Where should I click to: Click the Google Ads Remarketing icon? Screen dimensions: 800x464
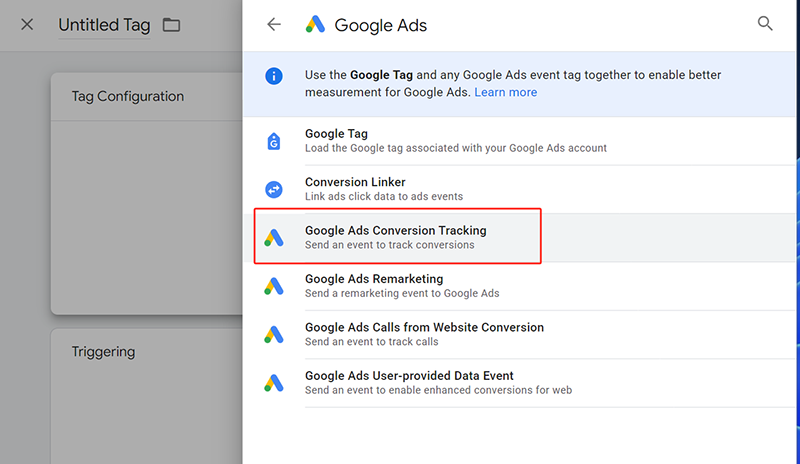[274, 286]
